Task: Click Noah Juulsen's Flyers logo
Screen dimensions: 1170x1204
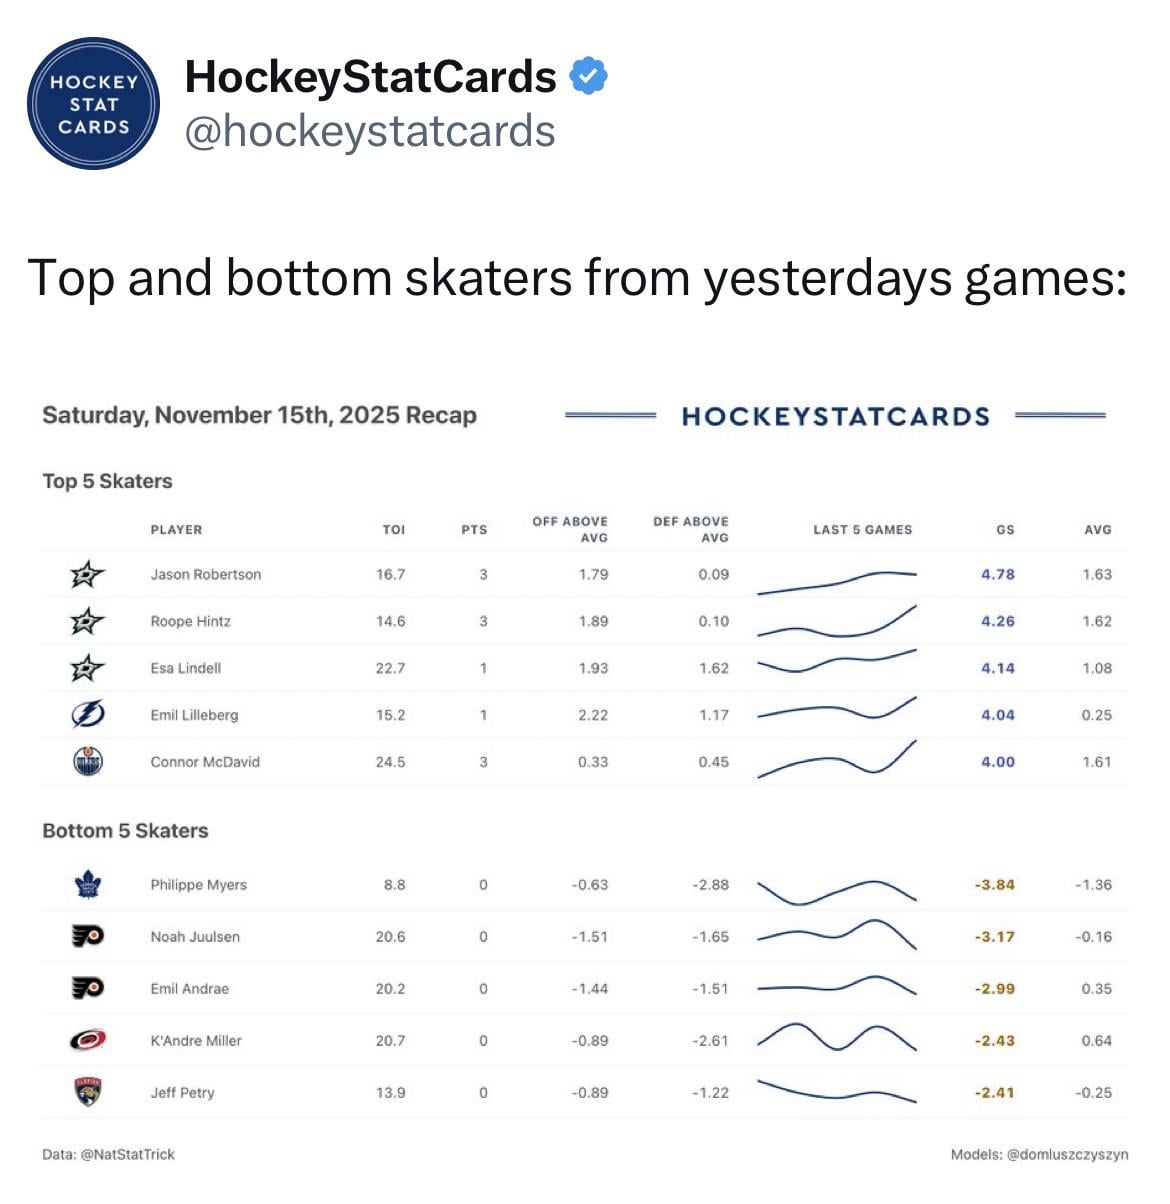Action: point(88,937)
